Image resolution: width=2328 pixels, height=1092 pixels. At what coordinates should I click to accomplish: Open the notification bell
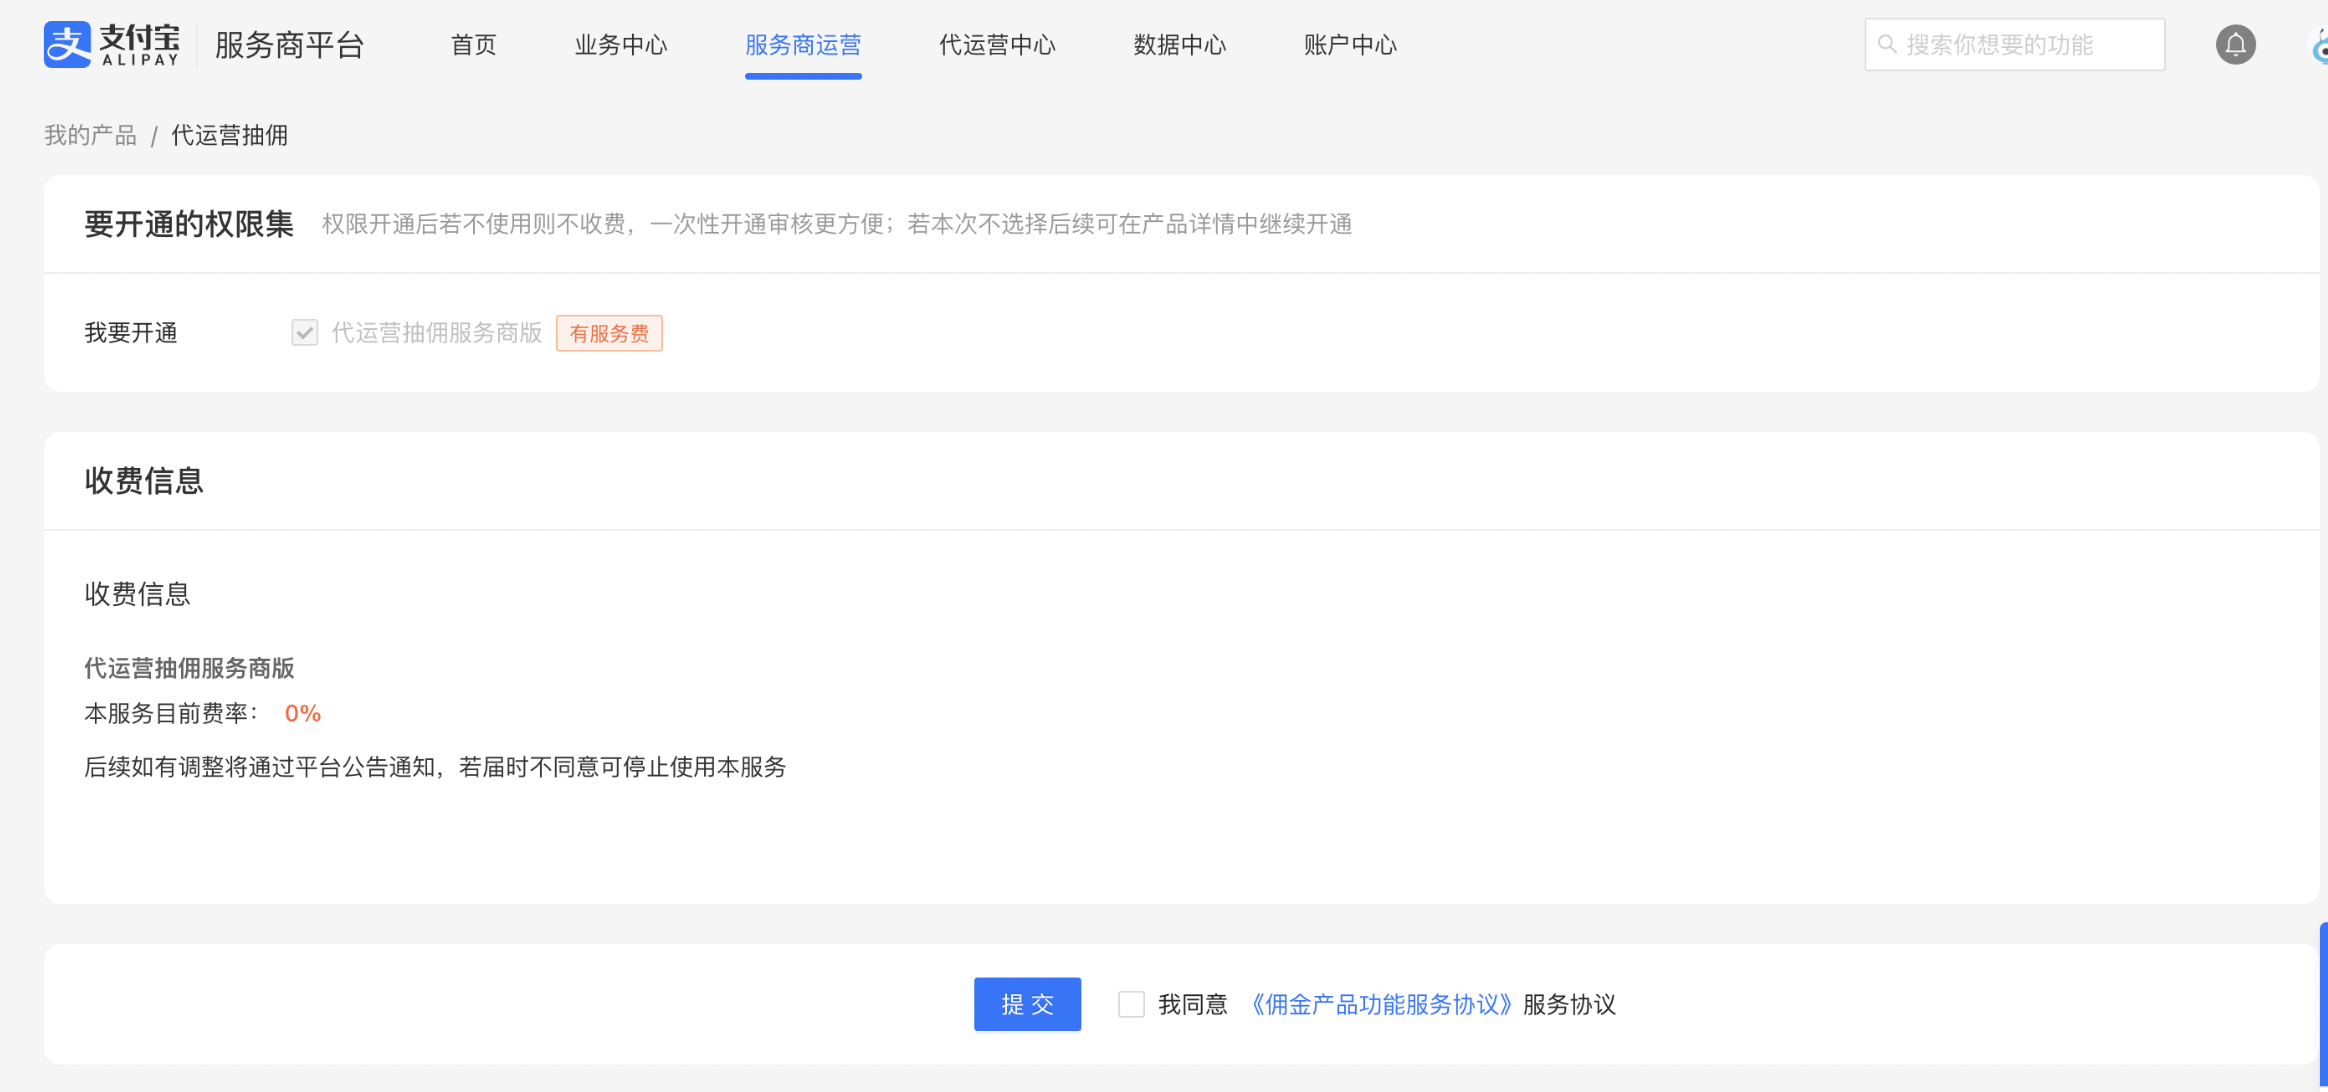tap(2235, 45)
